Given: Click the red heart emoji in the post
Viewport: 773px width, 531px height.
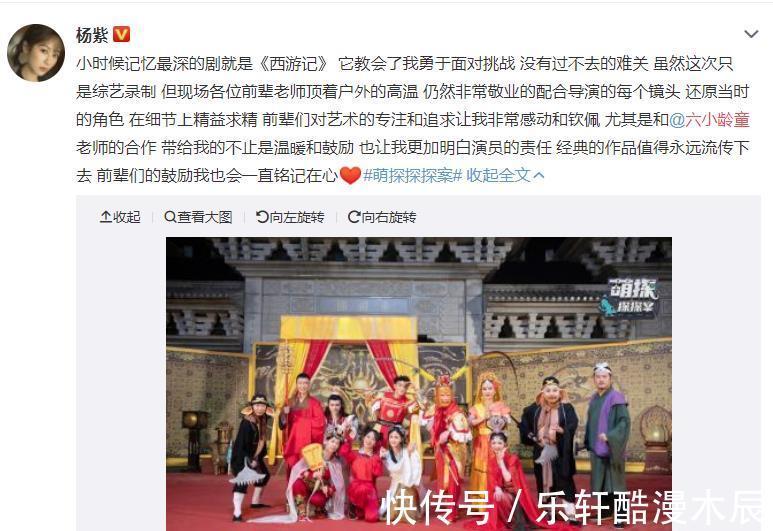Looking at the screenshot, I should 351,176.
